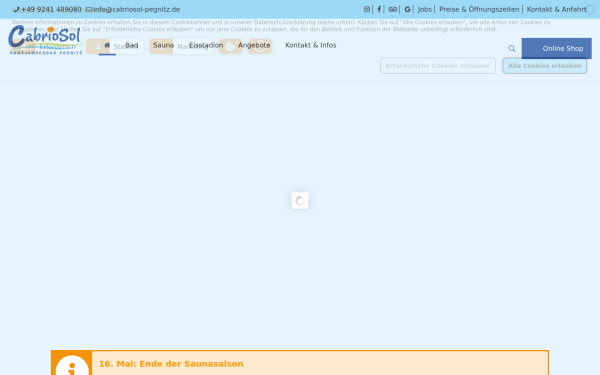Screen dimensions: 600x375
Task: Click the CabrioSol logo
Action: [45, 40]
